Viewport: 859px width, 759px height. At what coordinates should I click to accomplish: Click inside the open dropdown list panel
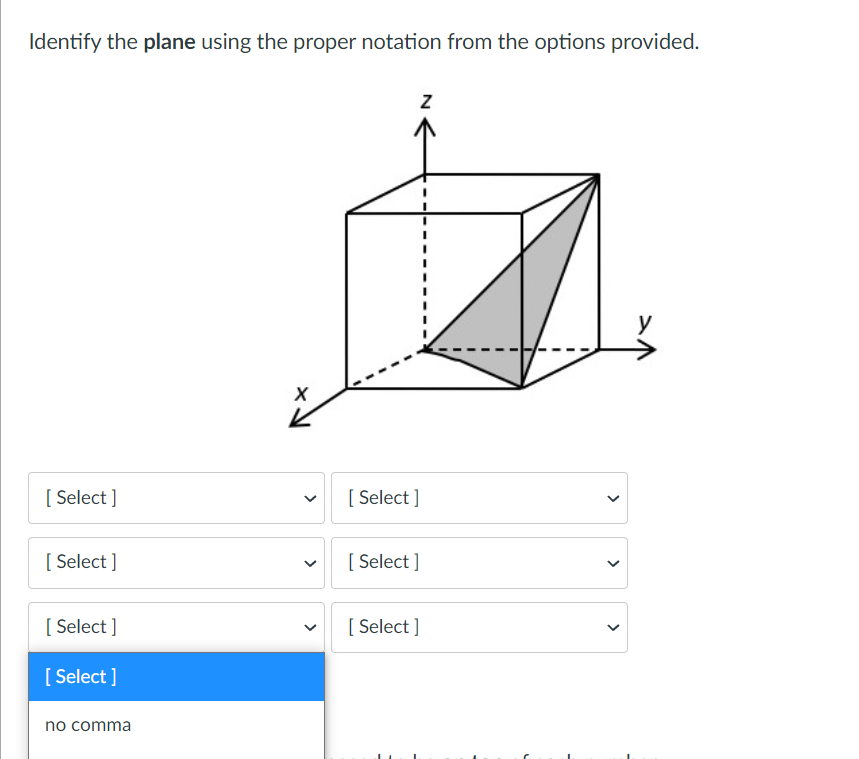pos(176,700)
